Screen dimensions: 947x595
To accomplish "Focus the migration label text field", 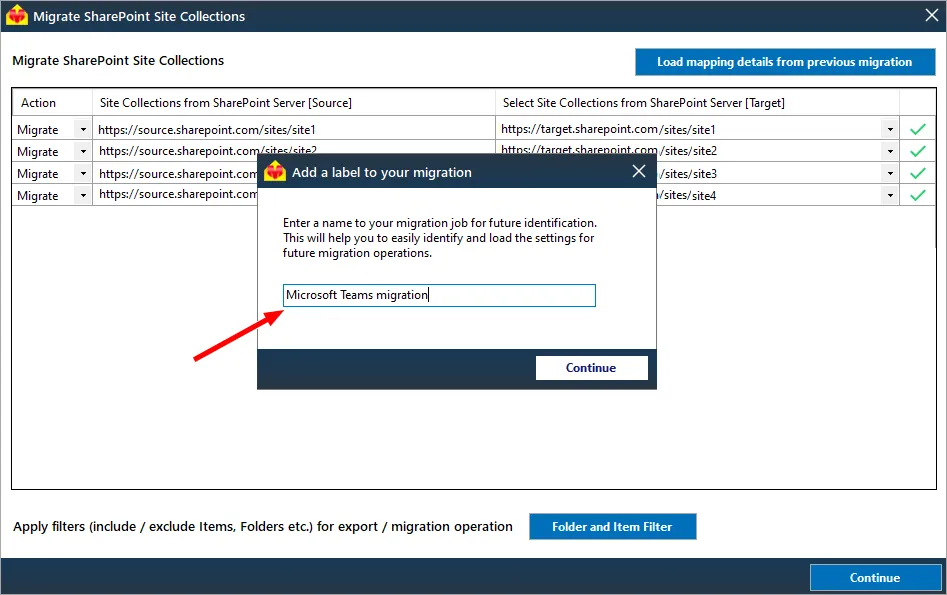I will click(x=439, y=295).
